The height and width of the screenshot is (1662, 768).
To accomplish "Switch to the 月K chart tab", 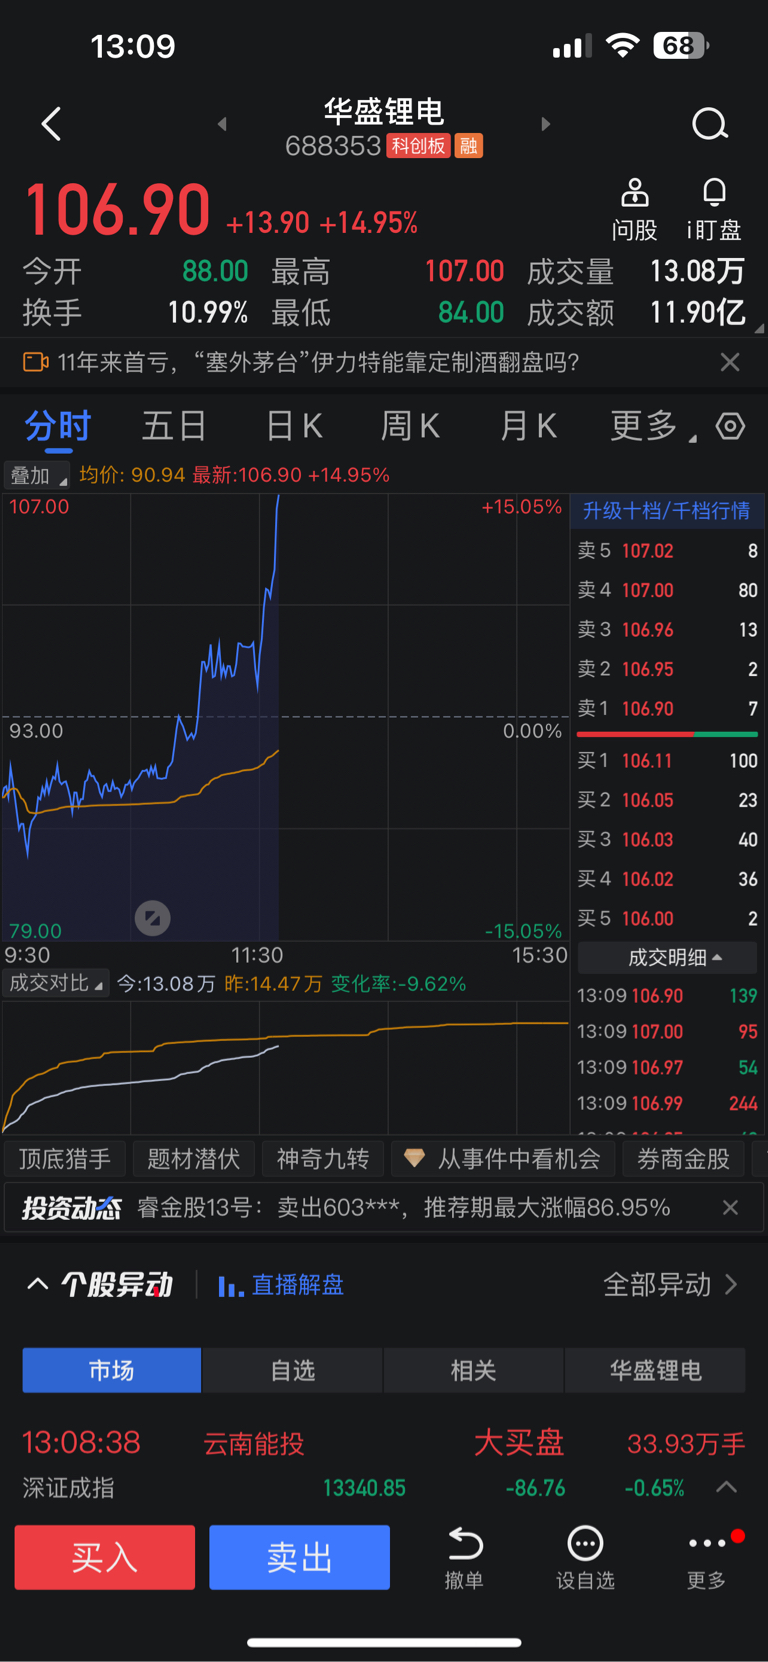I will pyautogui.click(x=528, y=426).
